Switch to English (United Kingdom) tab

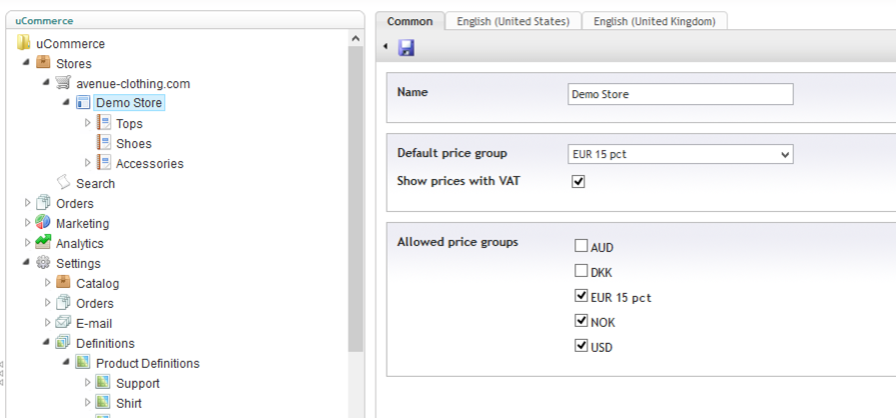click(x=654, y=21)
